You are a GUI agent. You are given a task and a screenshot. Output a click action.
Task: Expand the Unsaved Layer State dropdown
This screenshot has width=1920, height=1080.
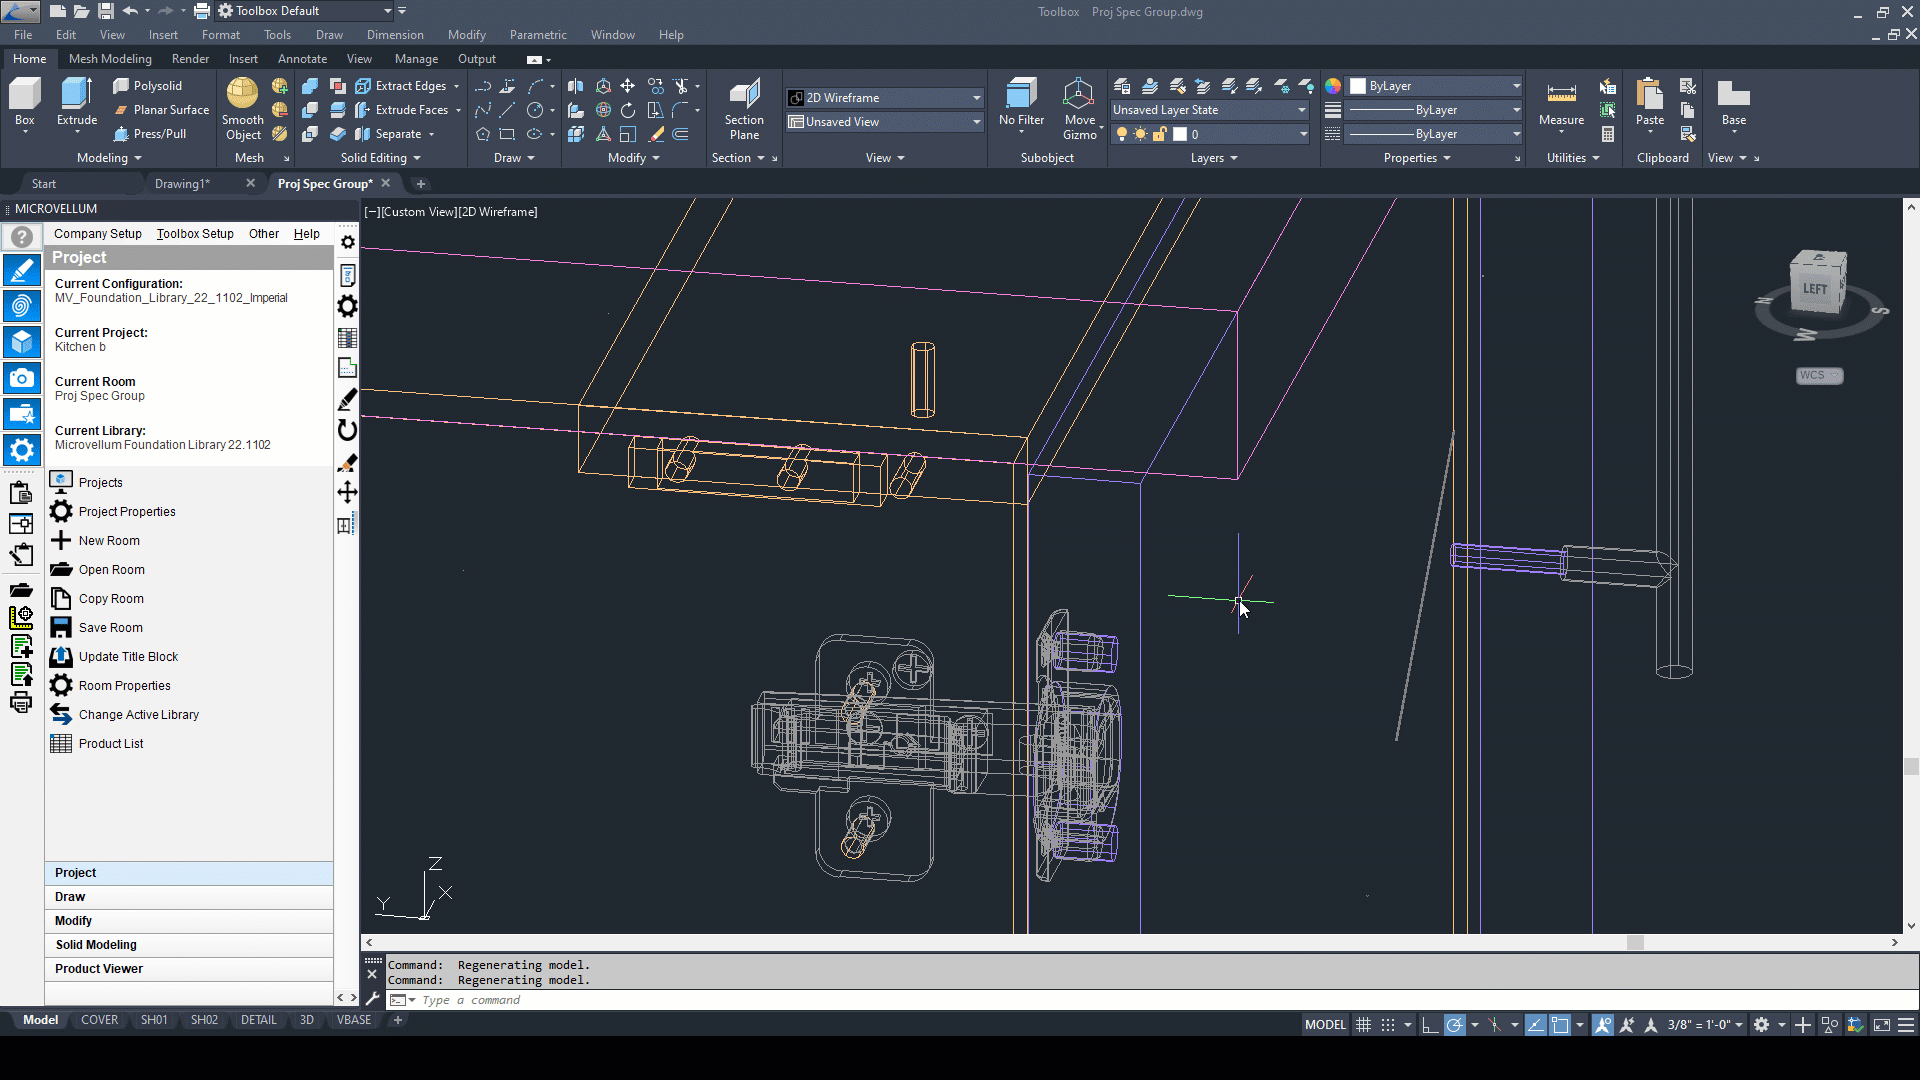1301,110
